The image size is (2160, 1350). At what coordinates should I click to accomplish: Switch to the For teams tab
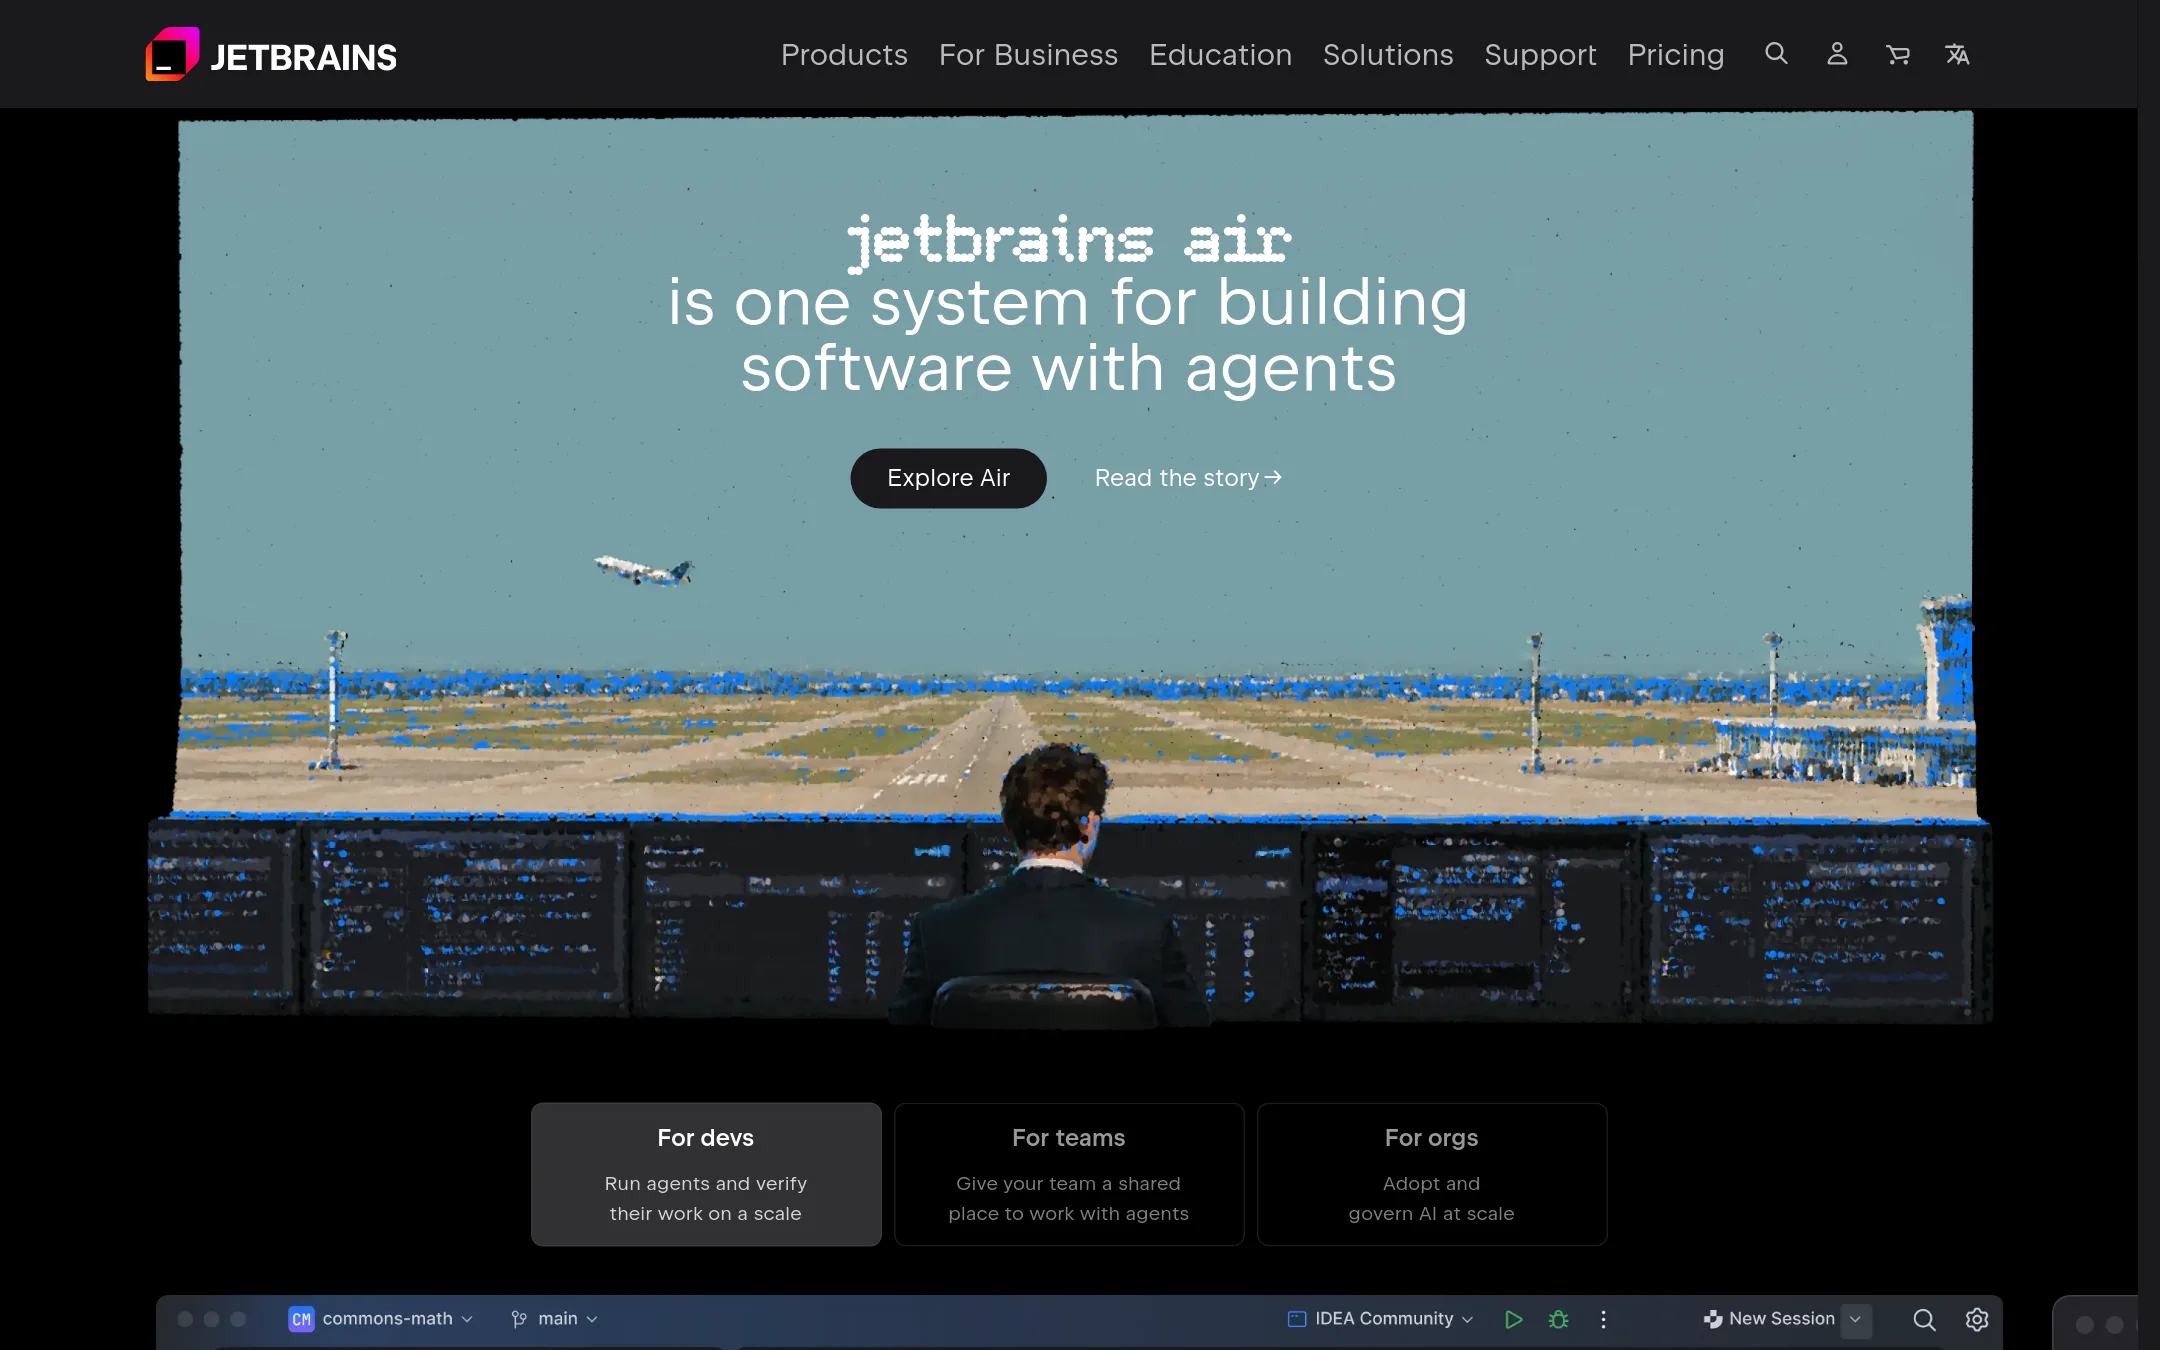(x=1069, y=1174)
